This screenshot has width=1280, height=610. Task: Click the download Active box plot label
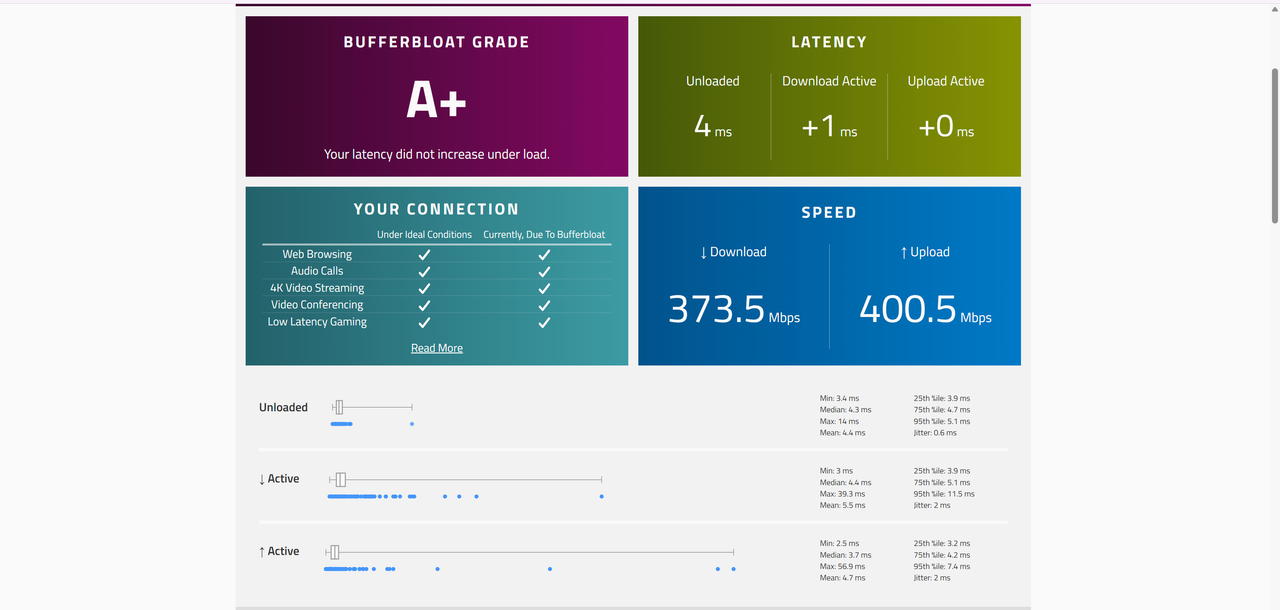point(279,479)
